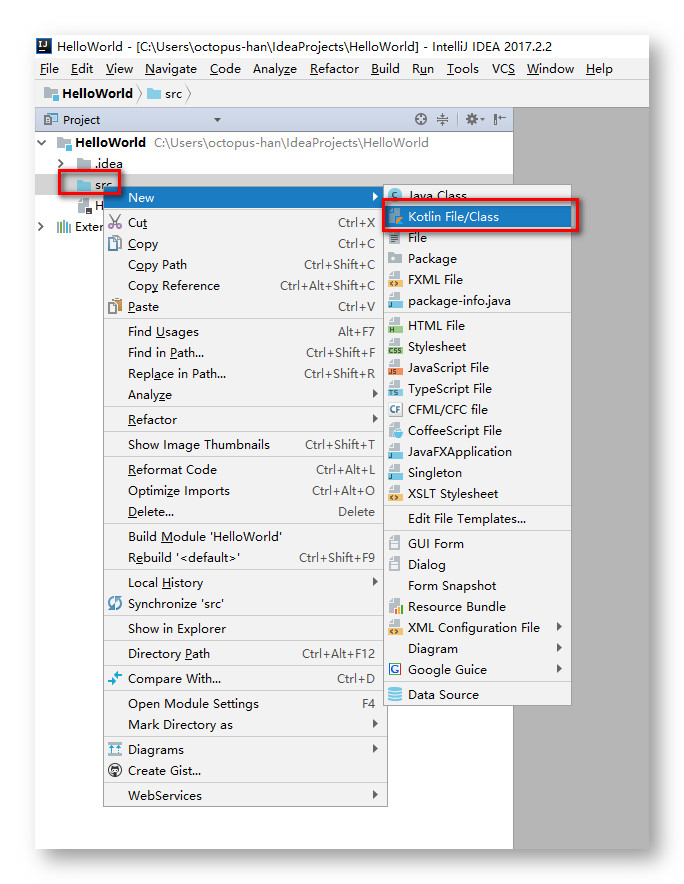Screen dimensions: 684x884
Task: Click the Package folder icon
Action: 395,258
